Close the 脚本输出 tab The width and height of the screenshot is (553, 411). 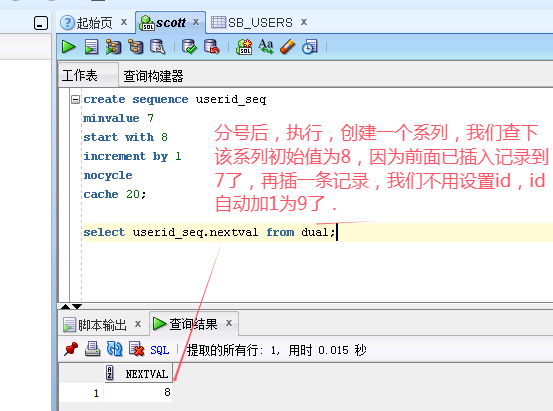point(138,324)
